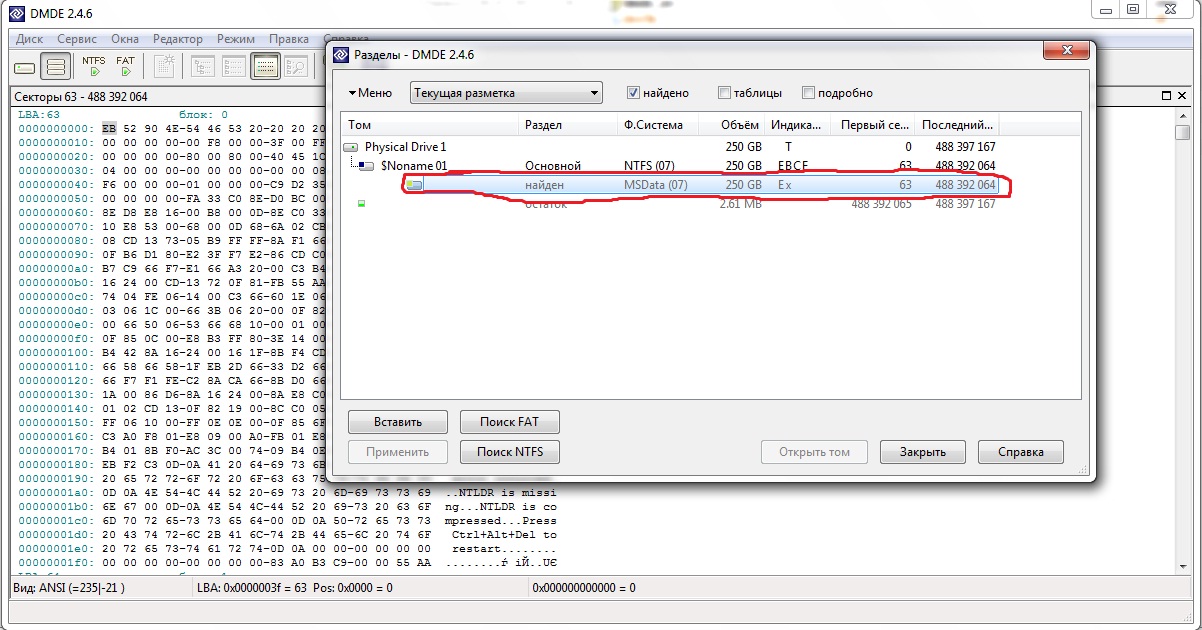Sort by the 'Ф.Система' column header
The width and height of the screenshot is (1202, 630).
(x=659, y=125)
